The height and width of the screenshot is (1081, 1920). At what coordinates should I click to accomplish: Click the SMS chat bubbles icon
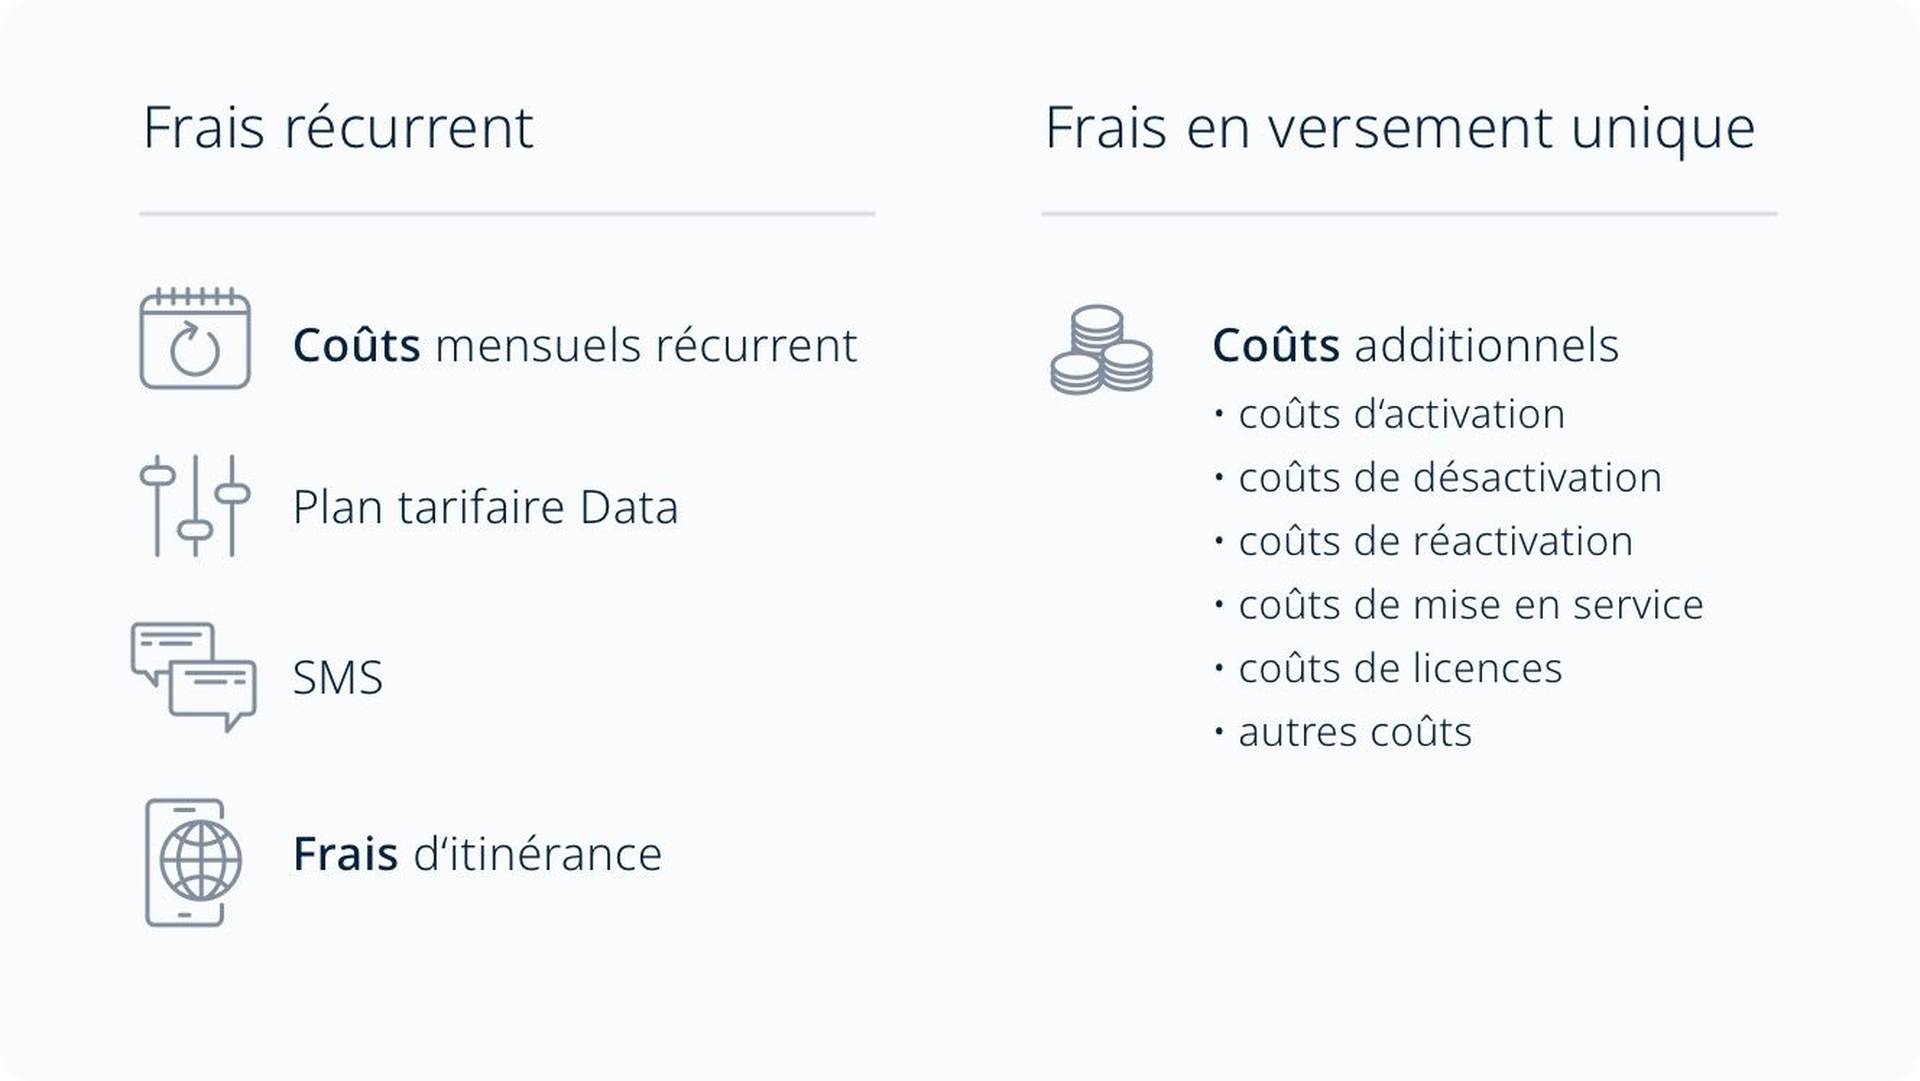click(x=194, y=677)
